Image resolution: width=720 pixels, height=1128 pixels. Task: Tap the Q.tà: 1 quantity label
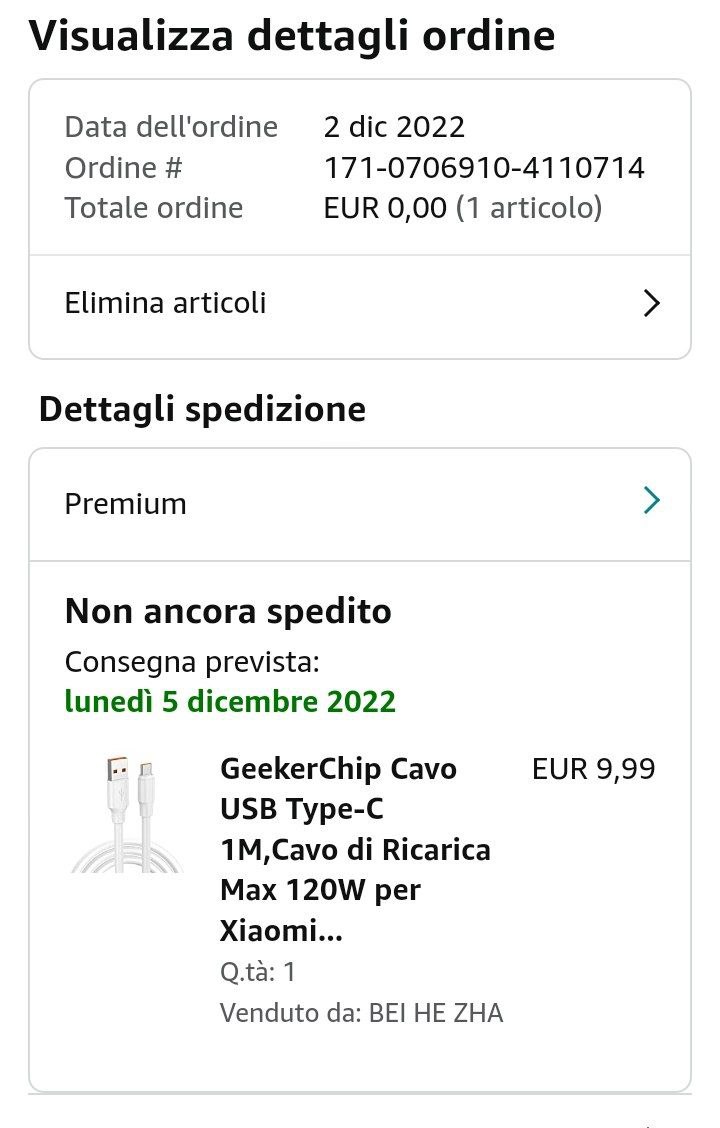point(258,972)
